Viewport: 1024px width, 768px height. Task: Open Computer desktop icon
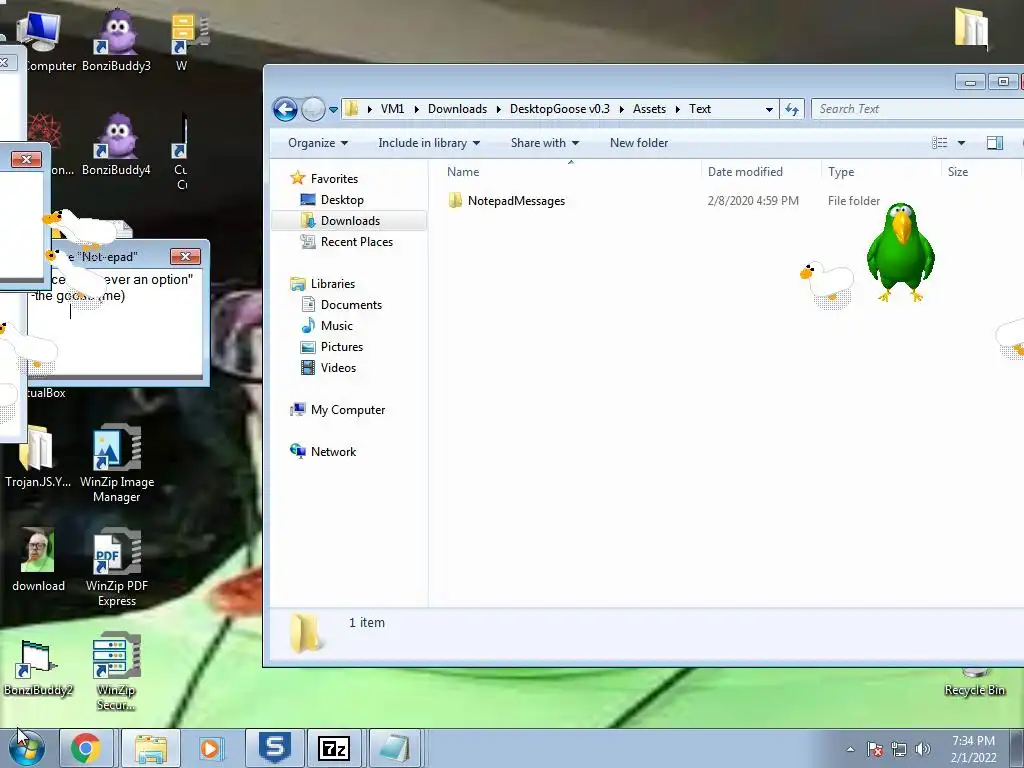point(40,39)
